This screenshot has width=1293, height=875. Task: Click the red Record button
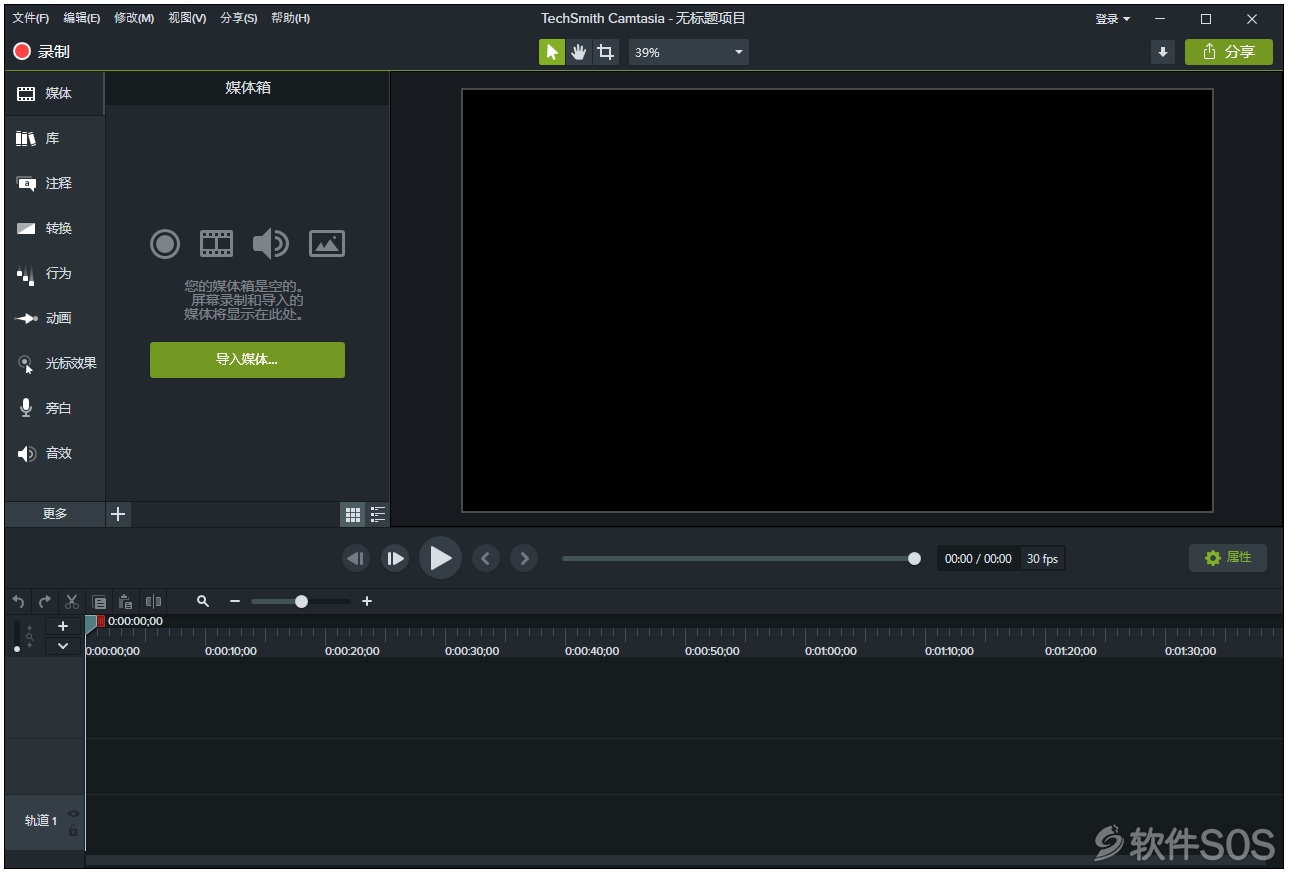(41, 52)
